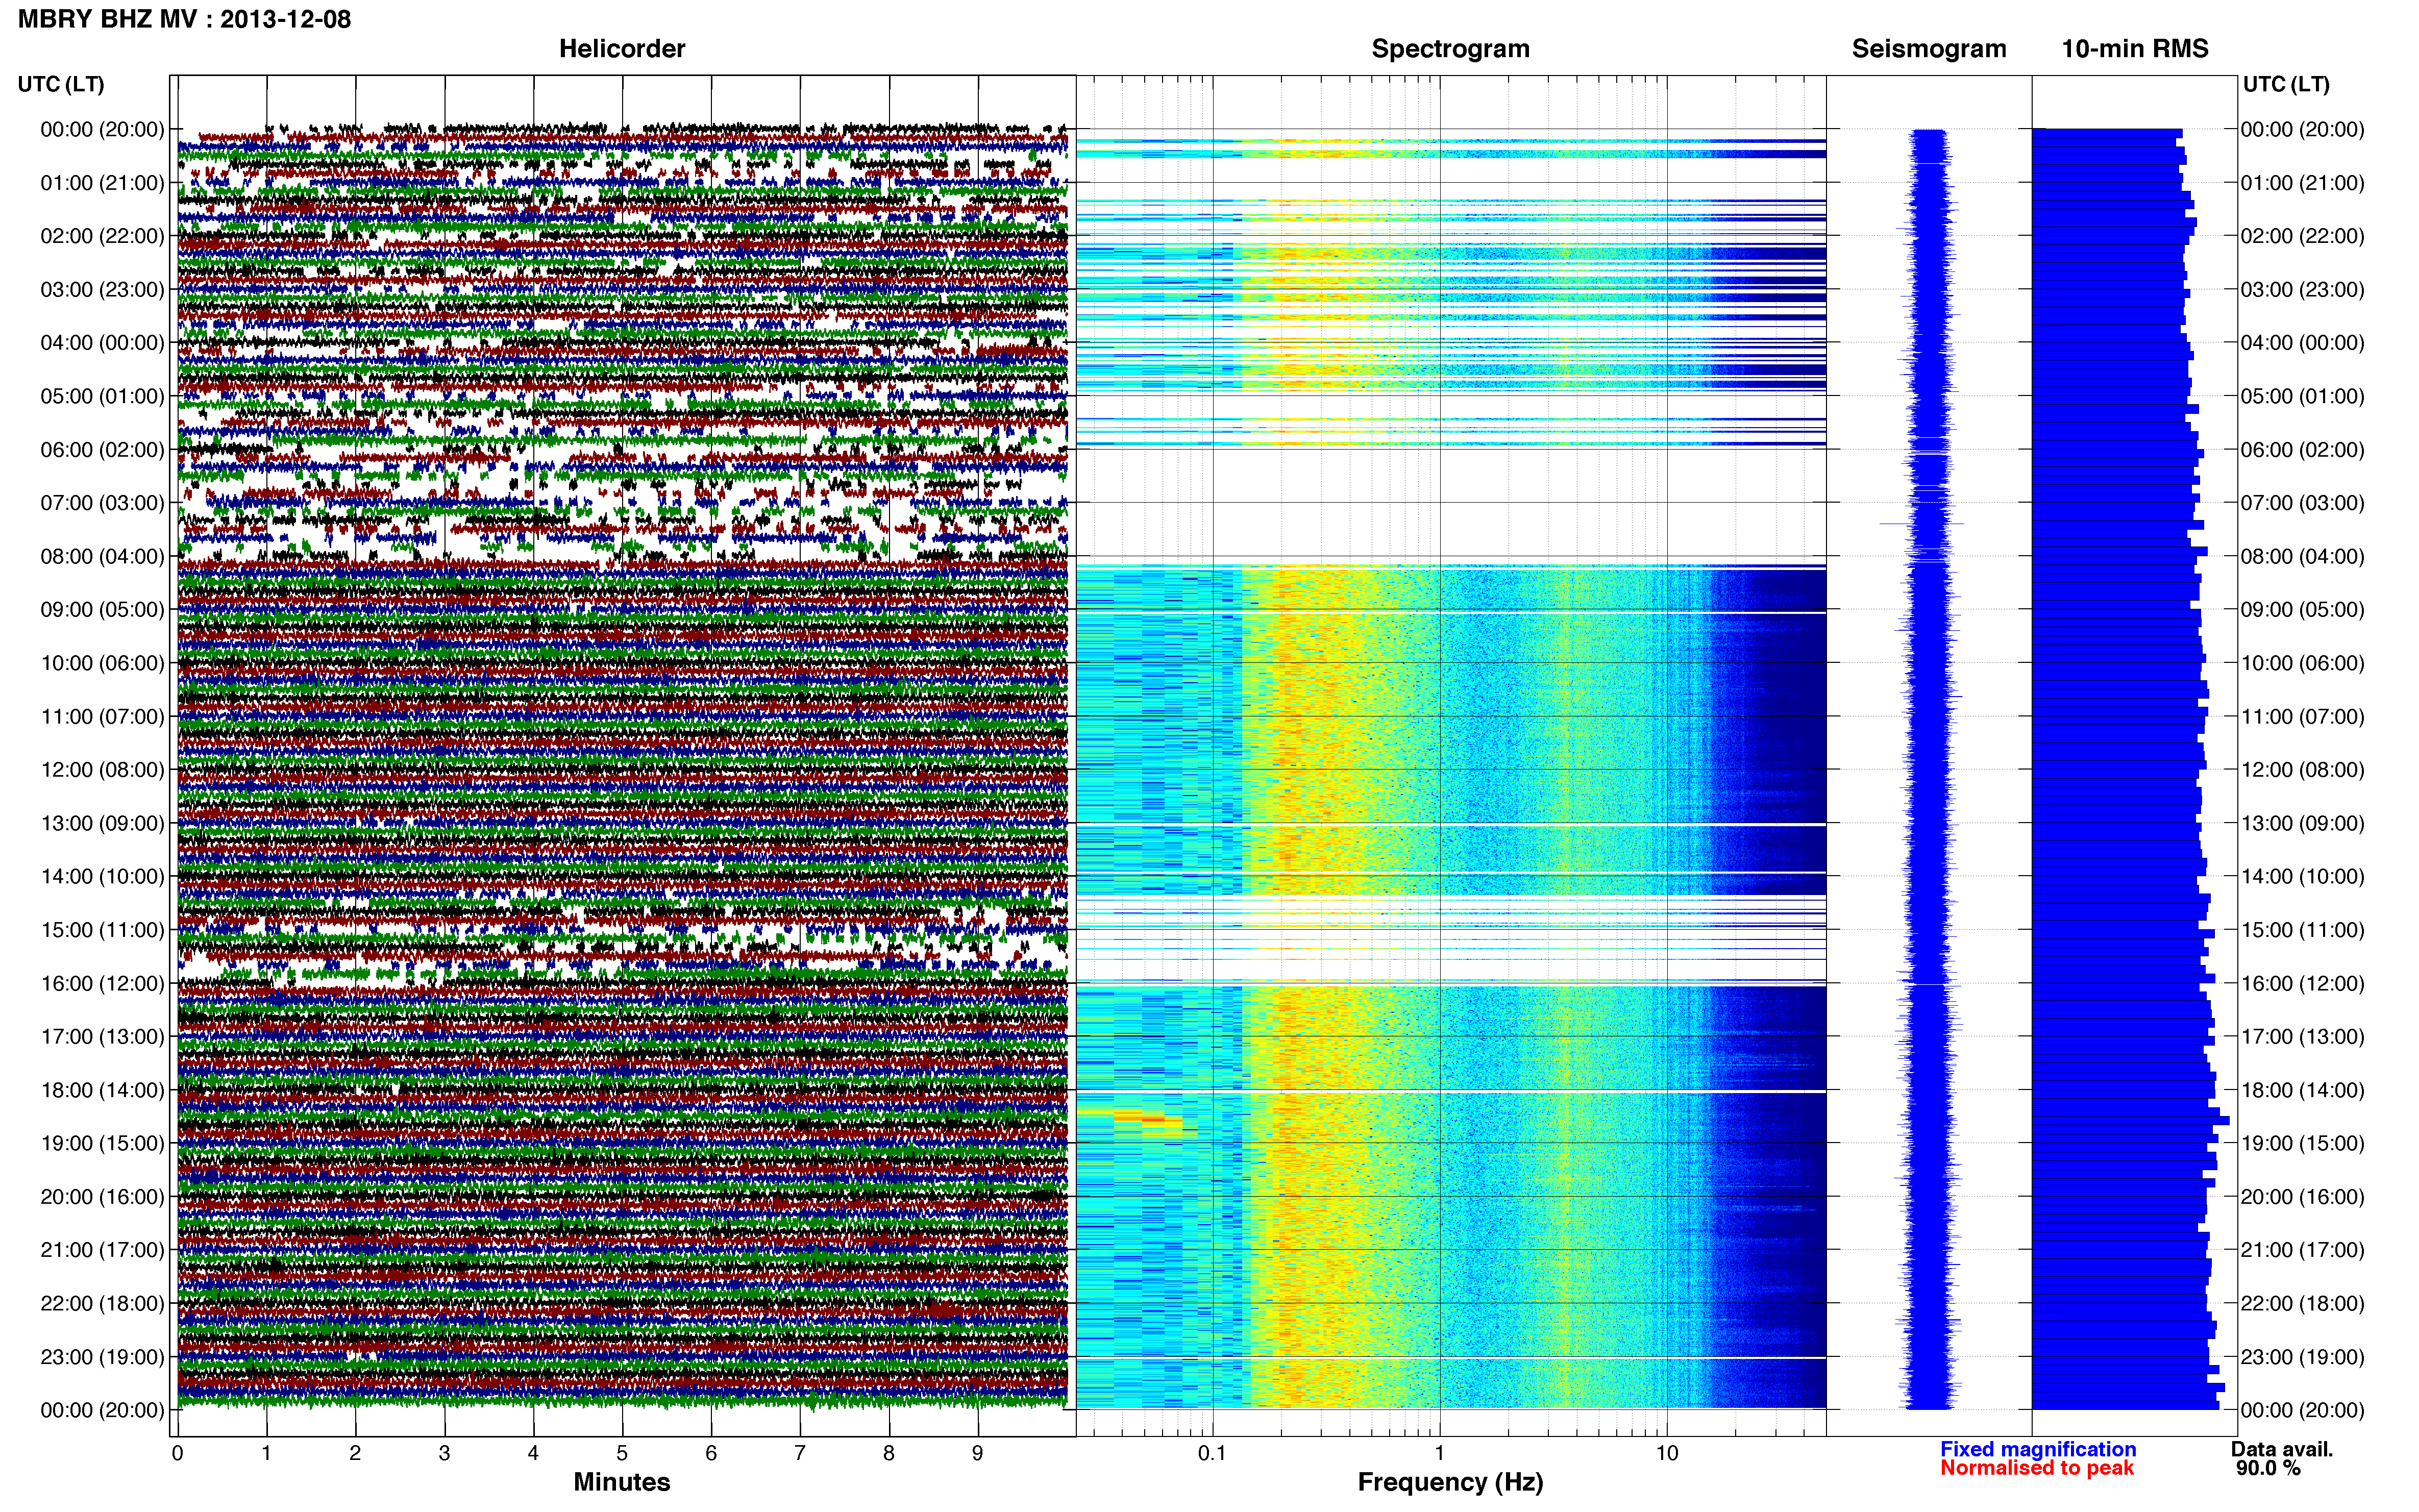The width and height of the screenshot is (2419, 1512).
Task: Click Minutes axis tick "7"
Action: pos(800,1453)
